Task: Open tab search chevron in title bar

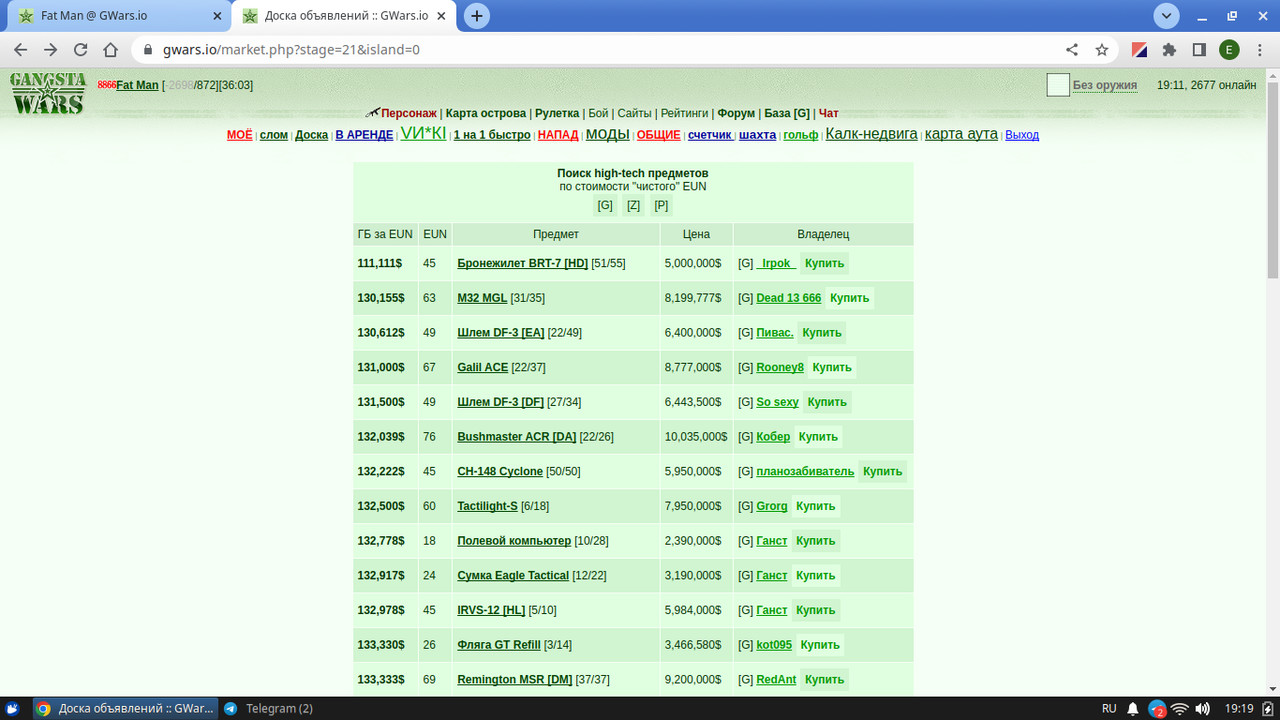Action: pos(1166,16)
